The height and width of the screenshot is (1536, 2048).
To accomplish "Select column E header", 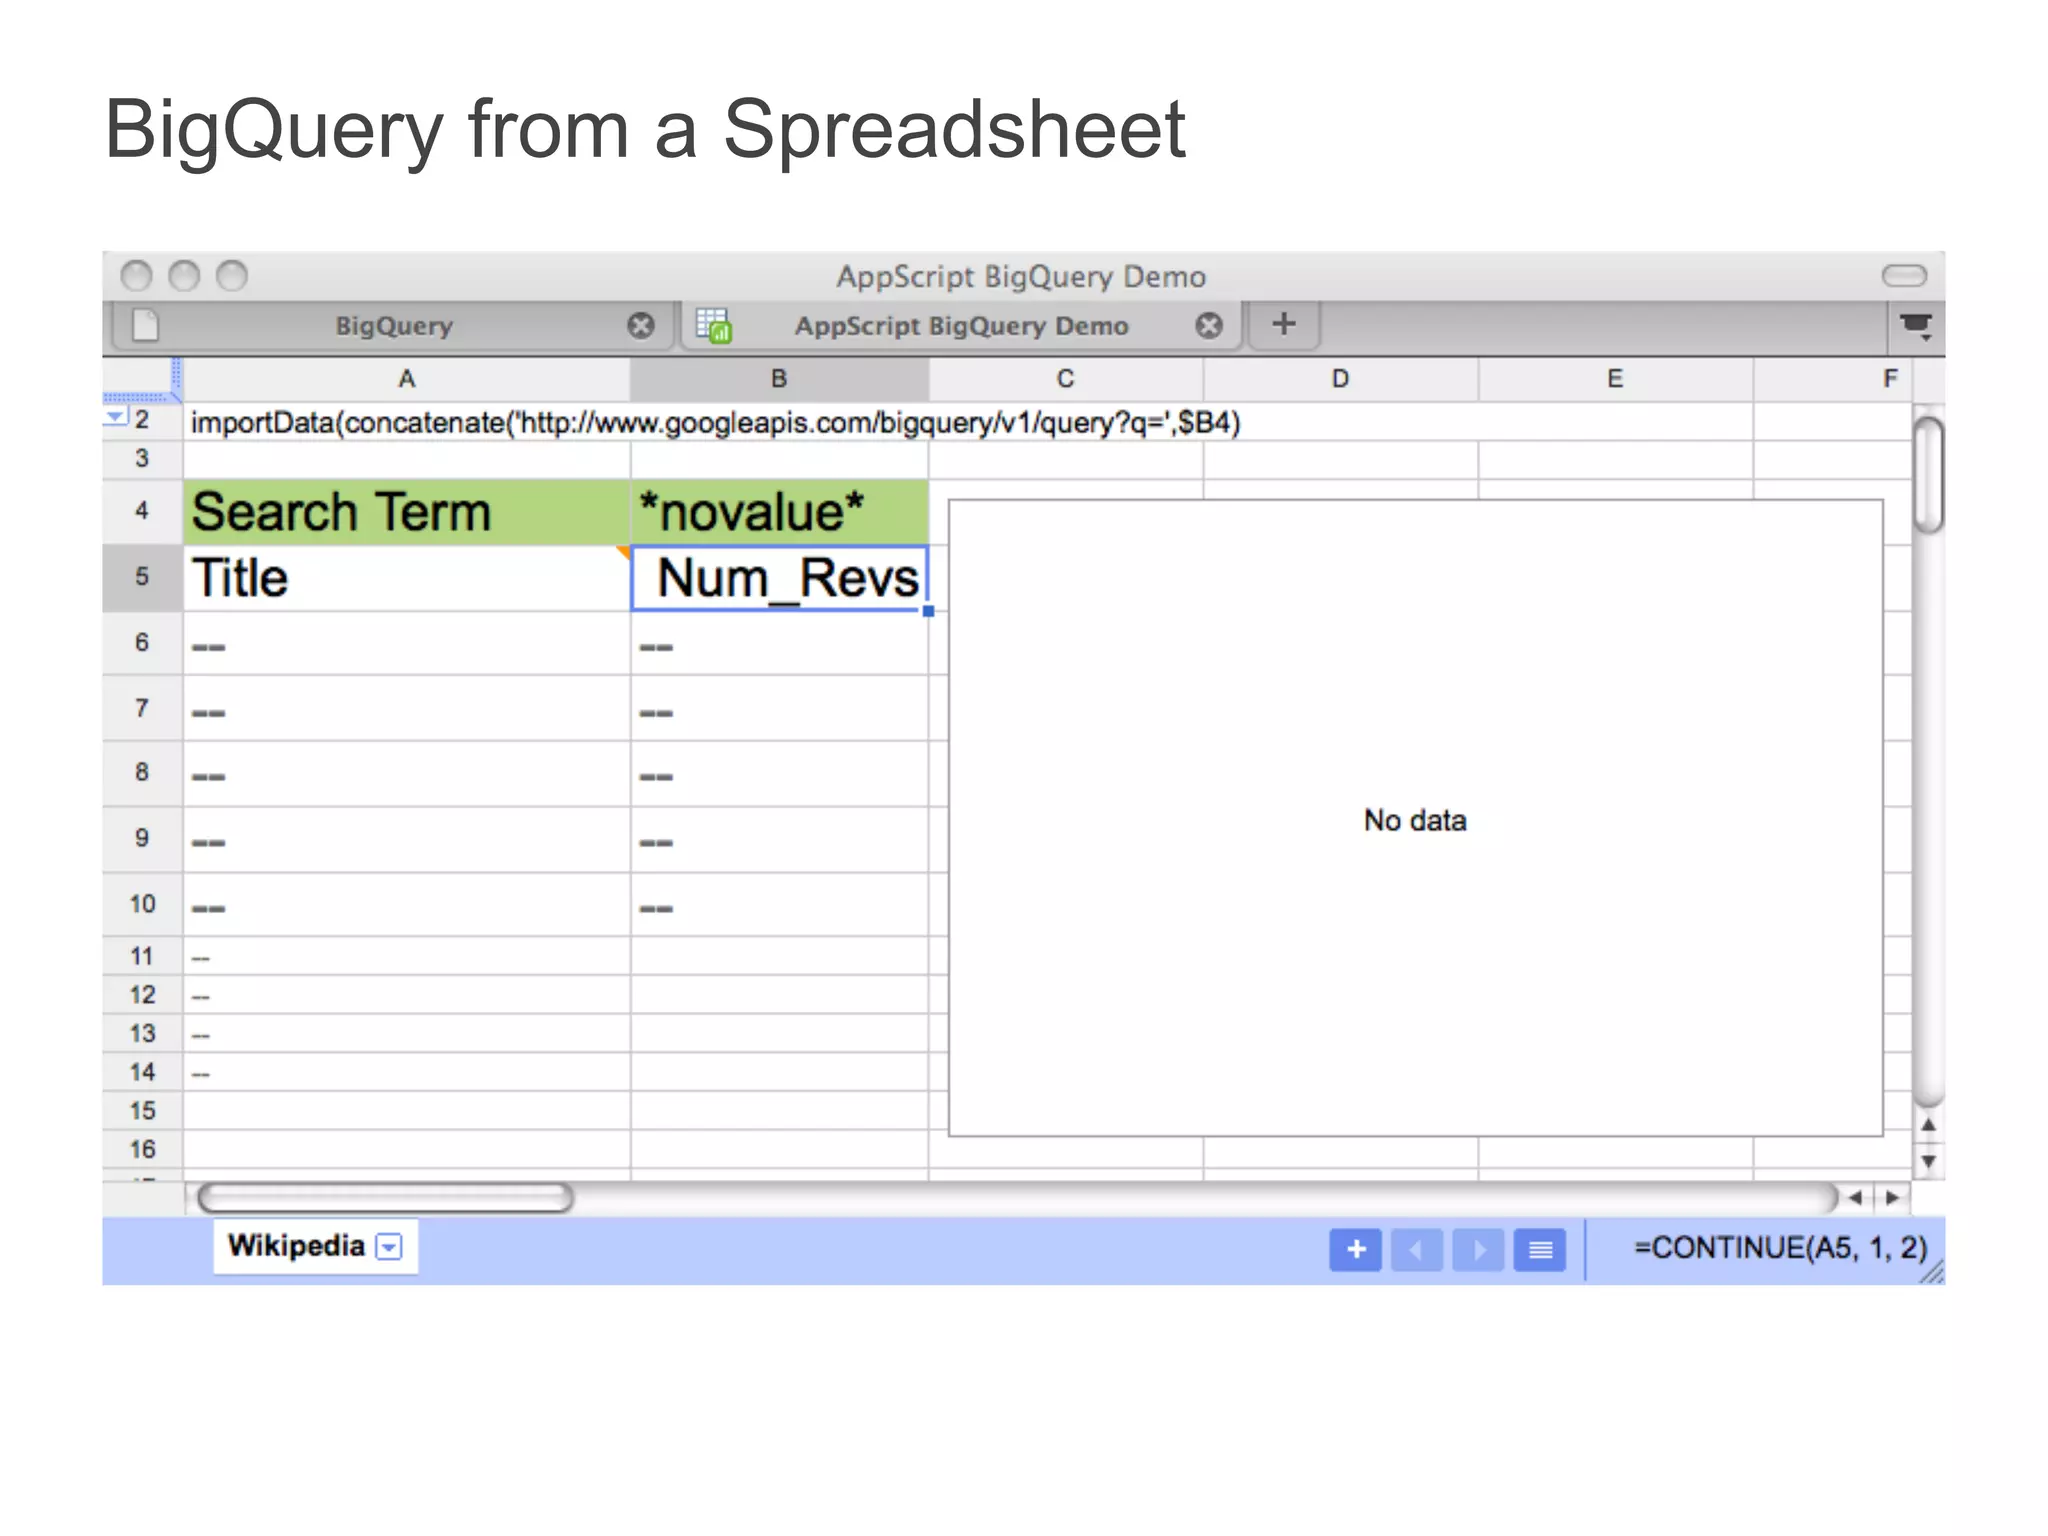I will click(x=1615, y=379).
